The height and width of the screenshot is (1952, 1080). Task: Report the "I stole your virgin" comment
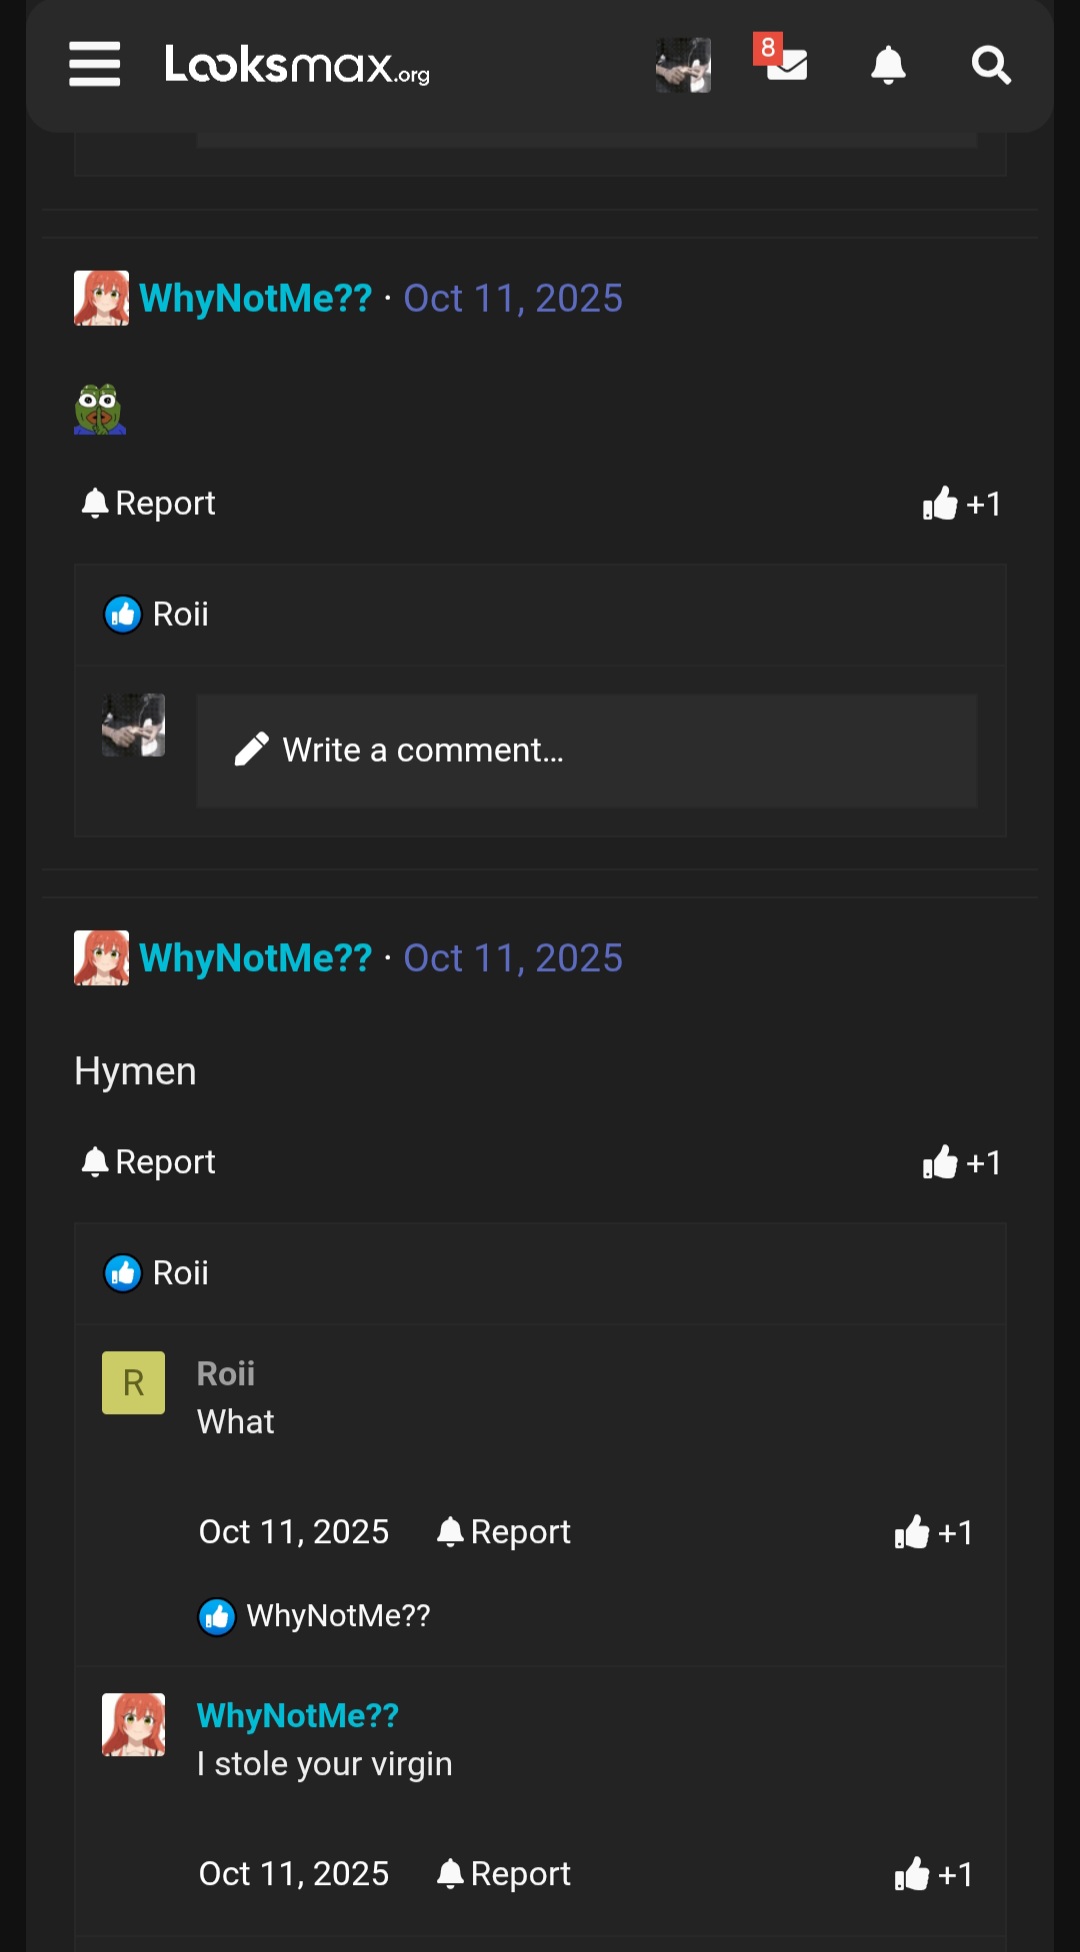tap(504, 1874)
